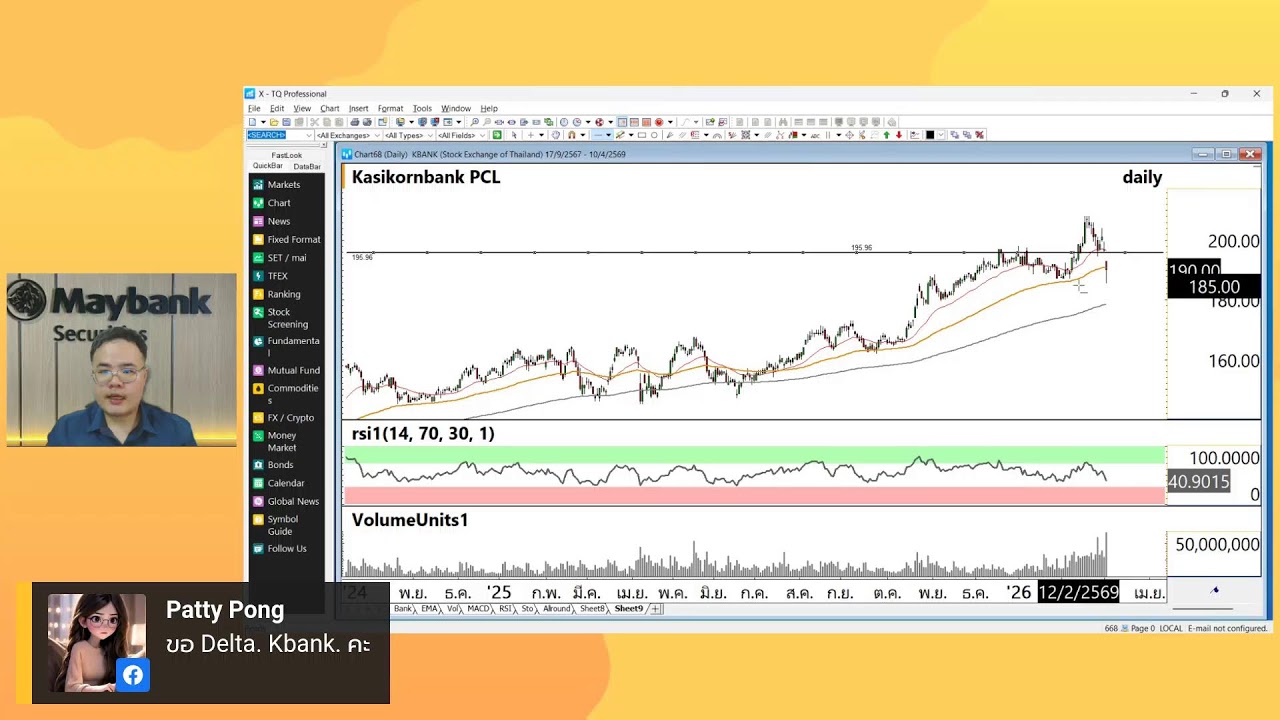
Task: Open the File menu
Action: coord(254,108)
